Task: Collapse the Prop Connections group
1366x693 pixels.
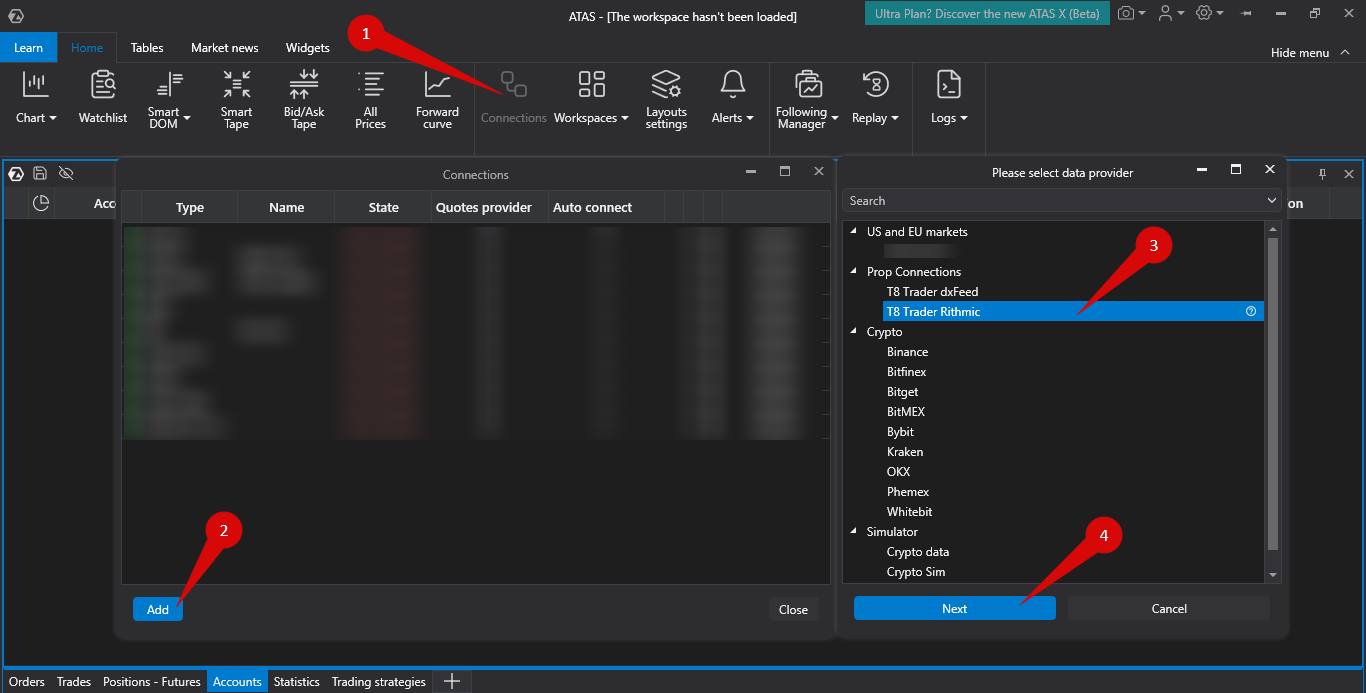Action: tap(853, 271)
